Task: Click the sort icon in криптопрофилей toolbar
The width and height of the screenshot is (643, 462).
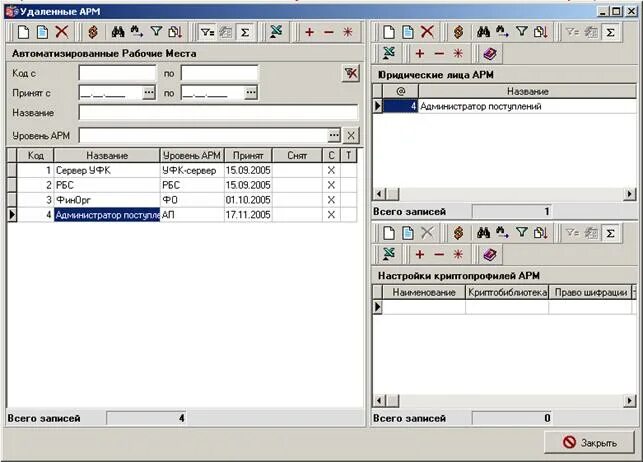Action: point(540,233)
